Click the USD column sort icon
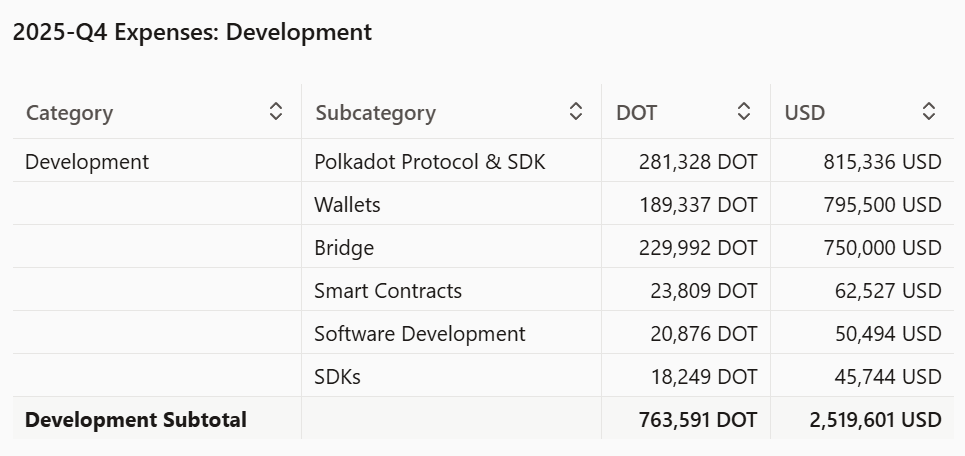Screen dimensions: 965x456 tap(929, 112)
